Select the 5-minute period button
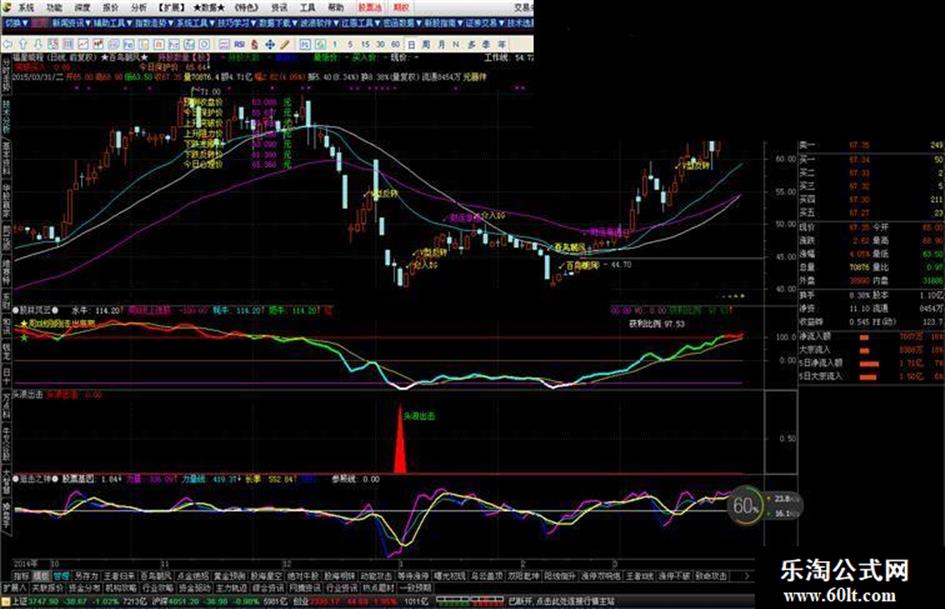 [350, 44]
